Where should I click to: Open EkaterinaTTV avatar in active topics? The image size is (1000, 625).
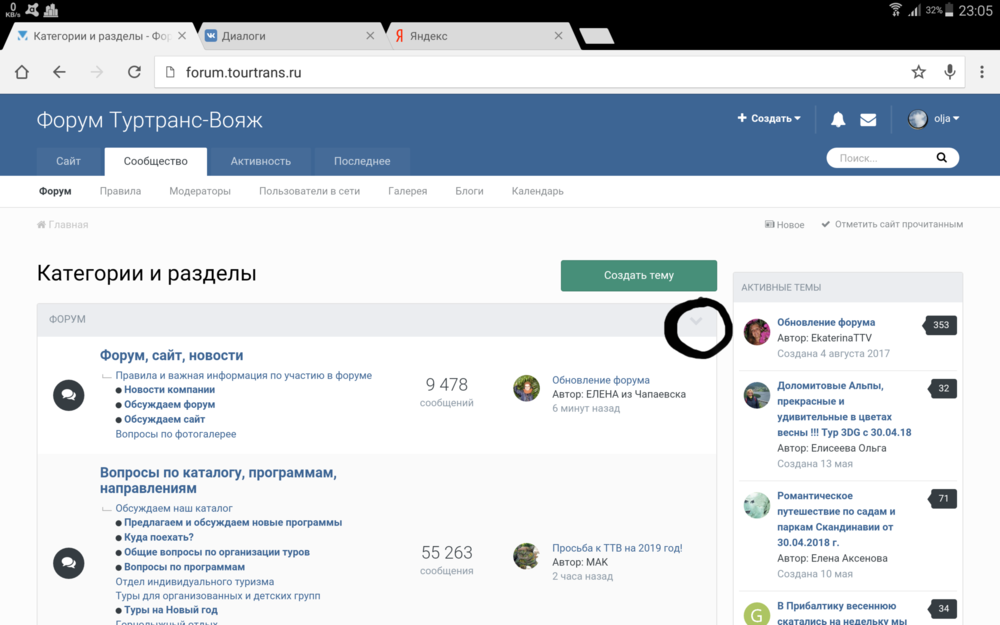coord(757,332)
